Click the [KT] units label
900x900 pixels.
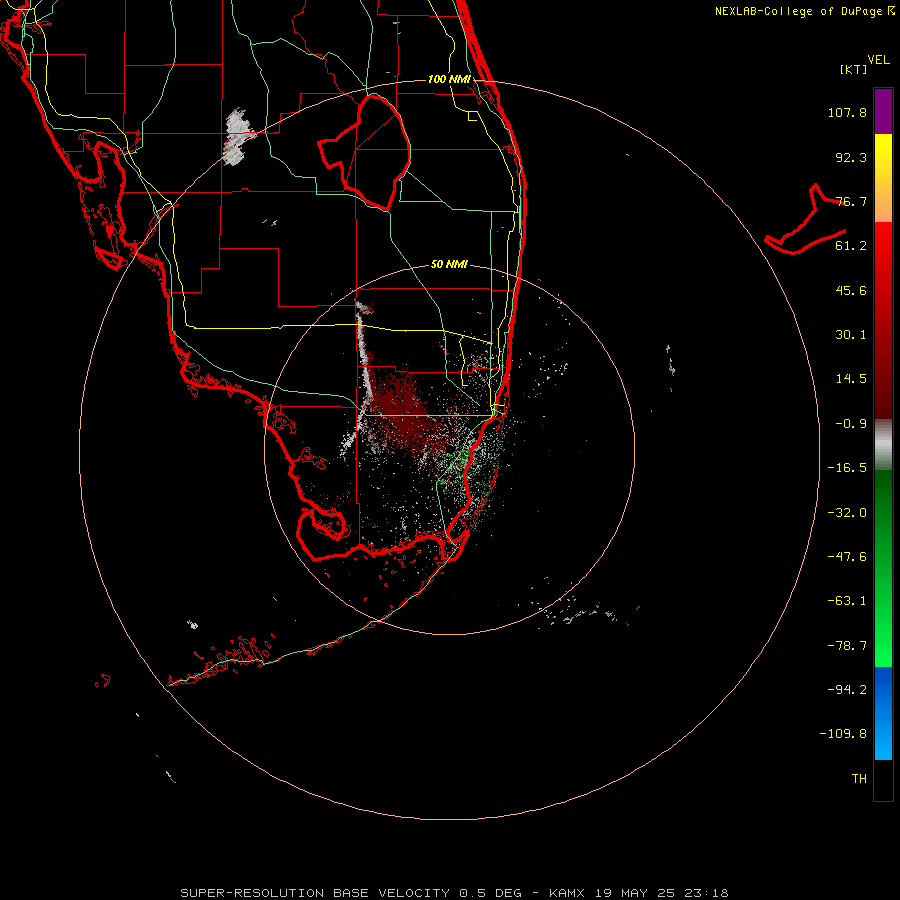click(x=854, y=69)
